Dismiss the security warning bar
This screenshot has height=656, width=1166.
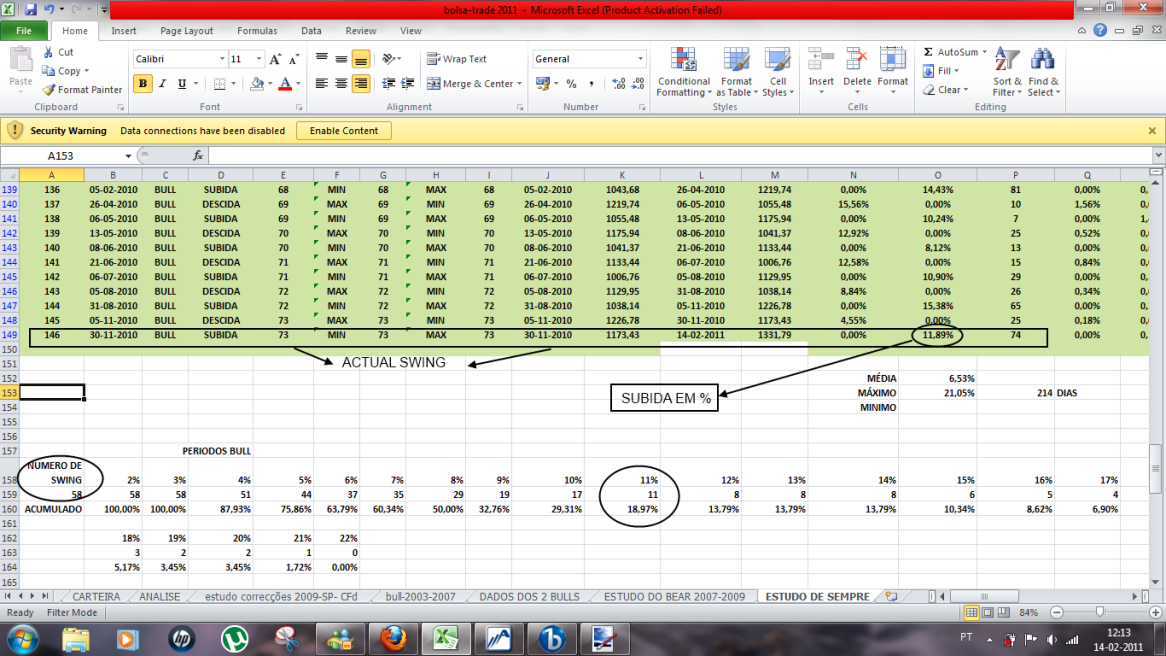(x=1152, y=130)
